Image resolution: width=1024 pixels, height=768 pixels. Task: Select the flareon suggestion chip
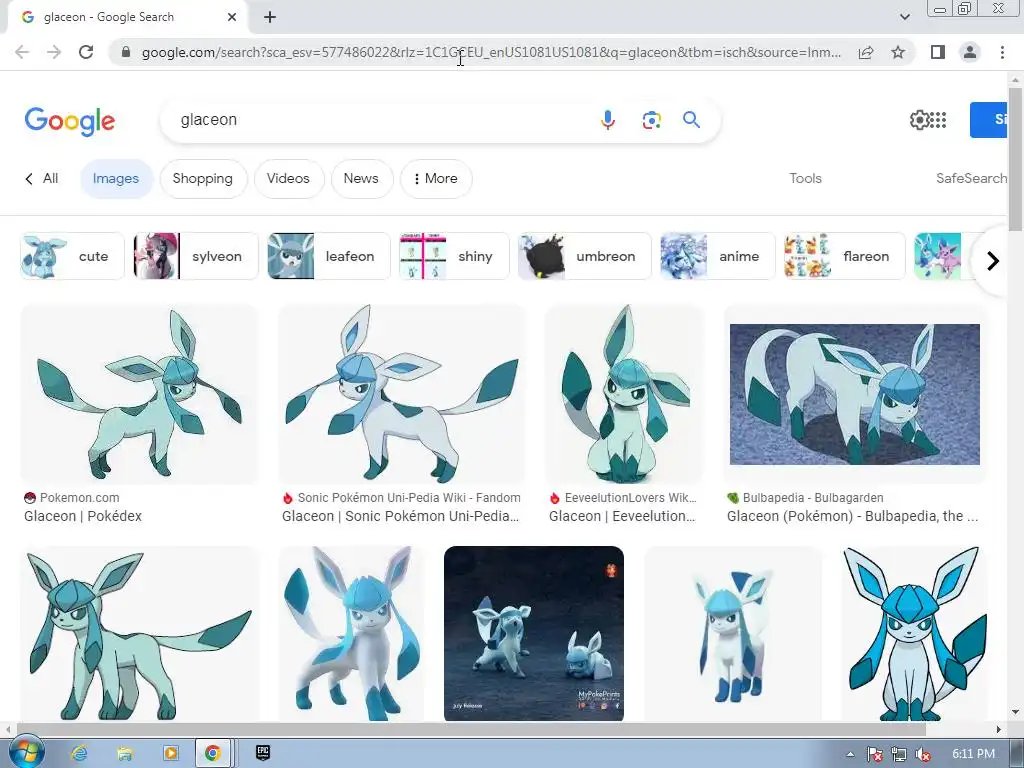coord(844,256)
